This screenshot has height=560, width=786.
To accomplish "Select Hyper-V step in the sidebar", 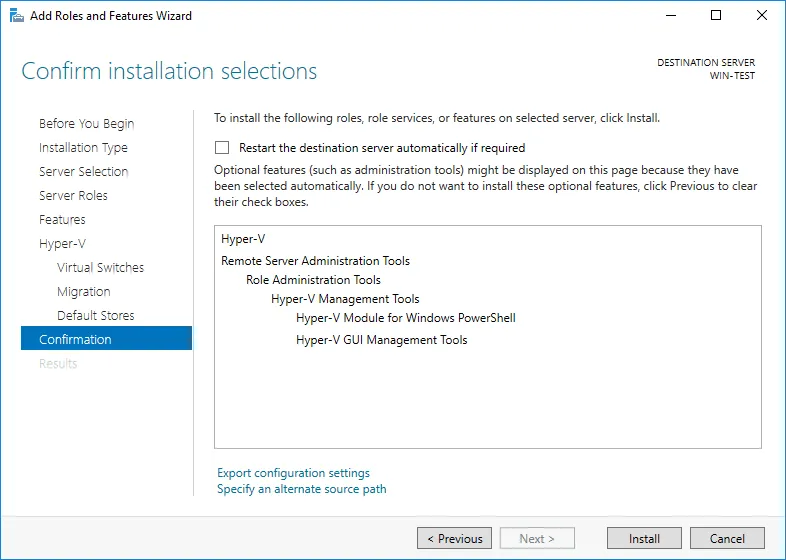I will (60, 244).
